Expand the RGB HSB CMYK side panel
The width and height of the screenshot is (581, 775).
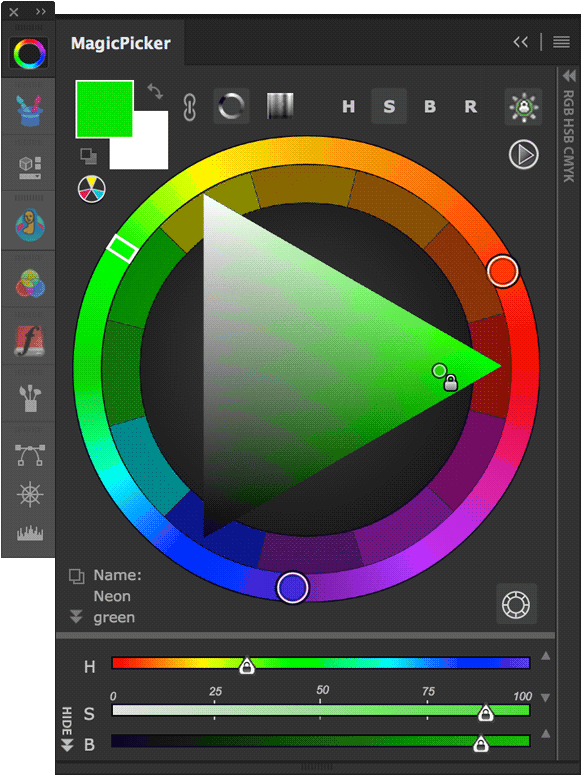click(x=569, y=76)
